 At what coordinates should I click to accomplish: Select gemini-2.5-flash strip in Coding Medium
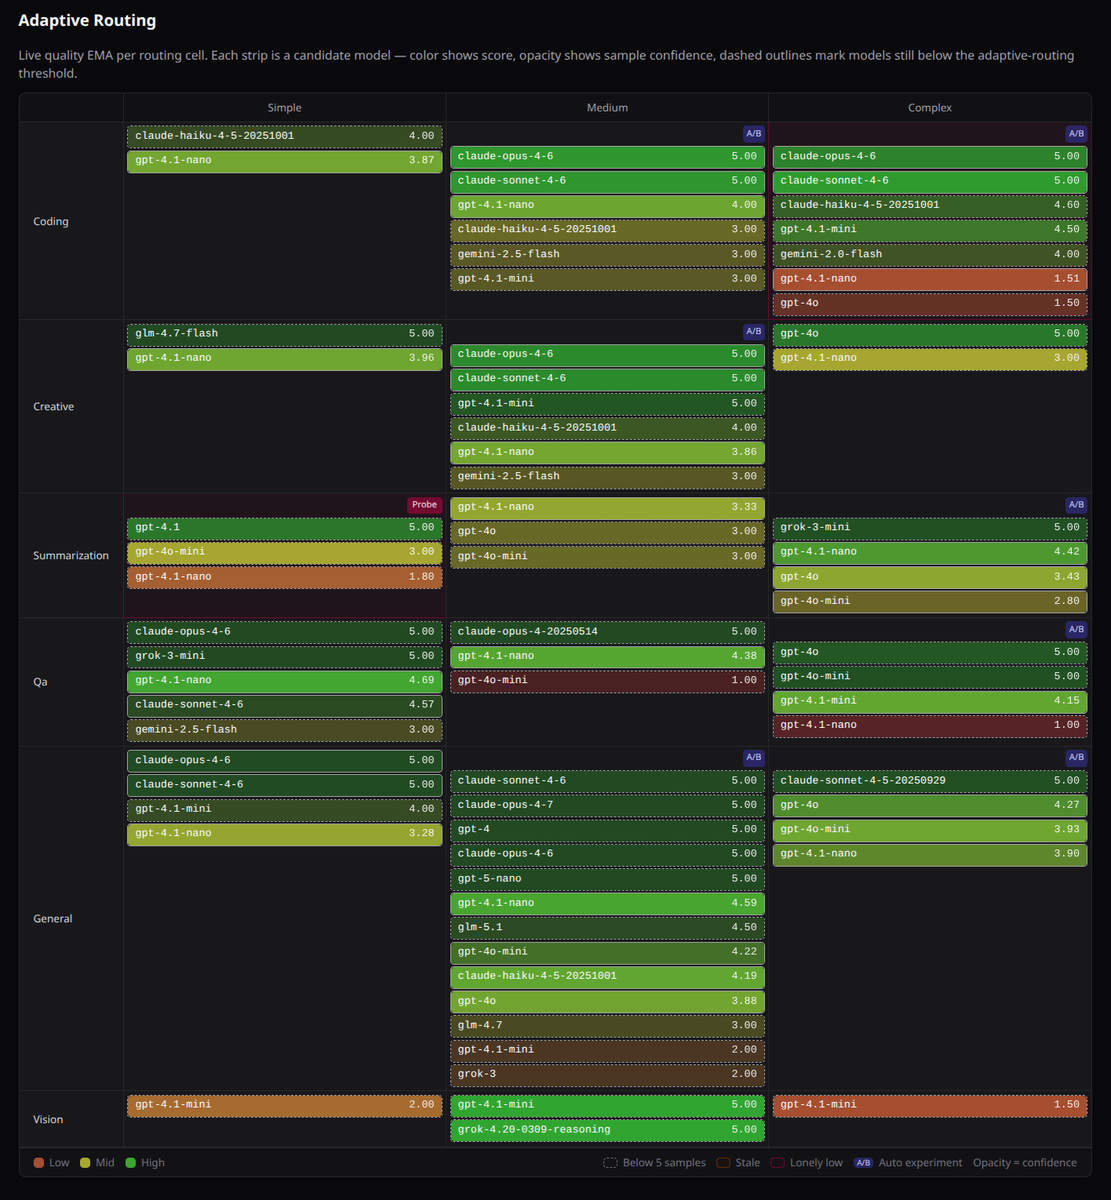pos(607,255)
